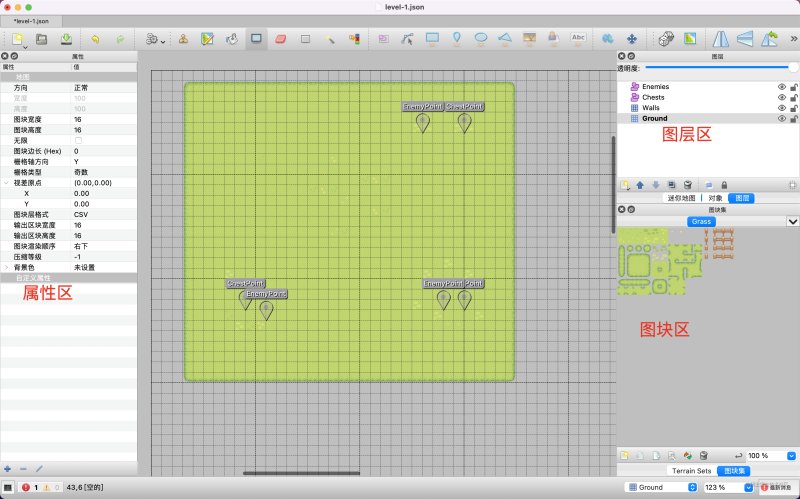
Task: Expand the toolbar overflow chevron
Action: [793, 39]
